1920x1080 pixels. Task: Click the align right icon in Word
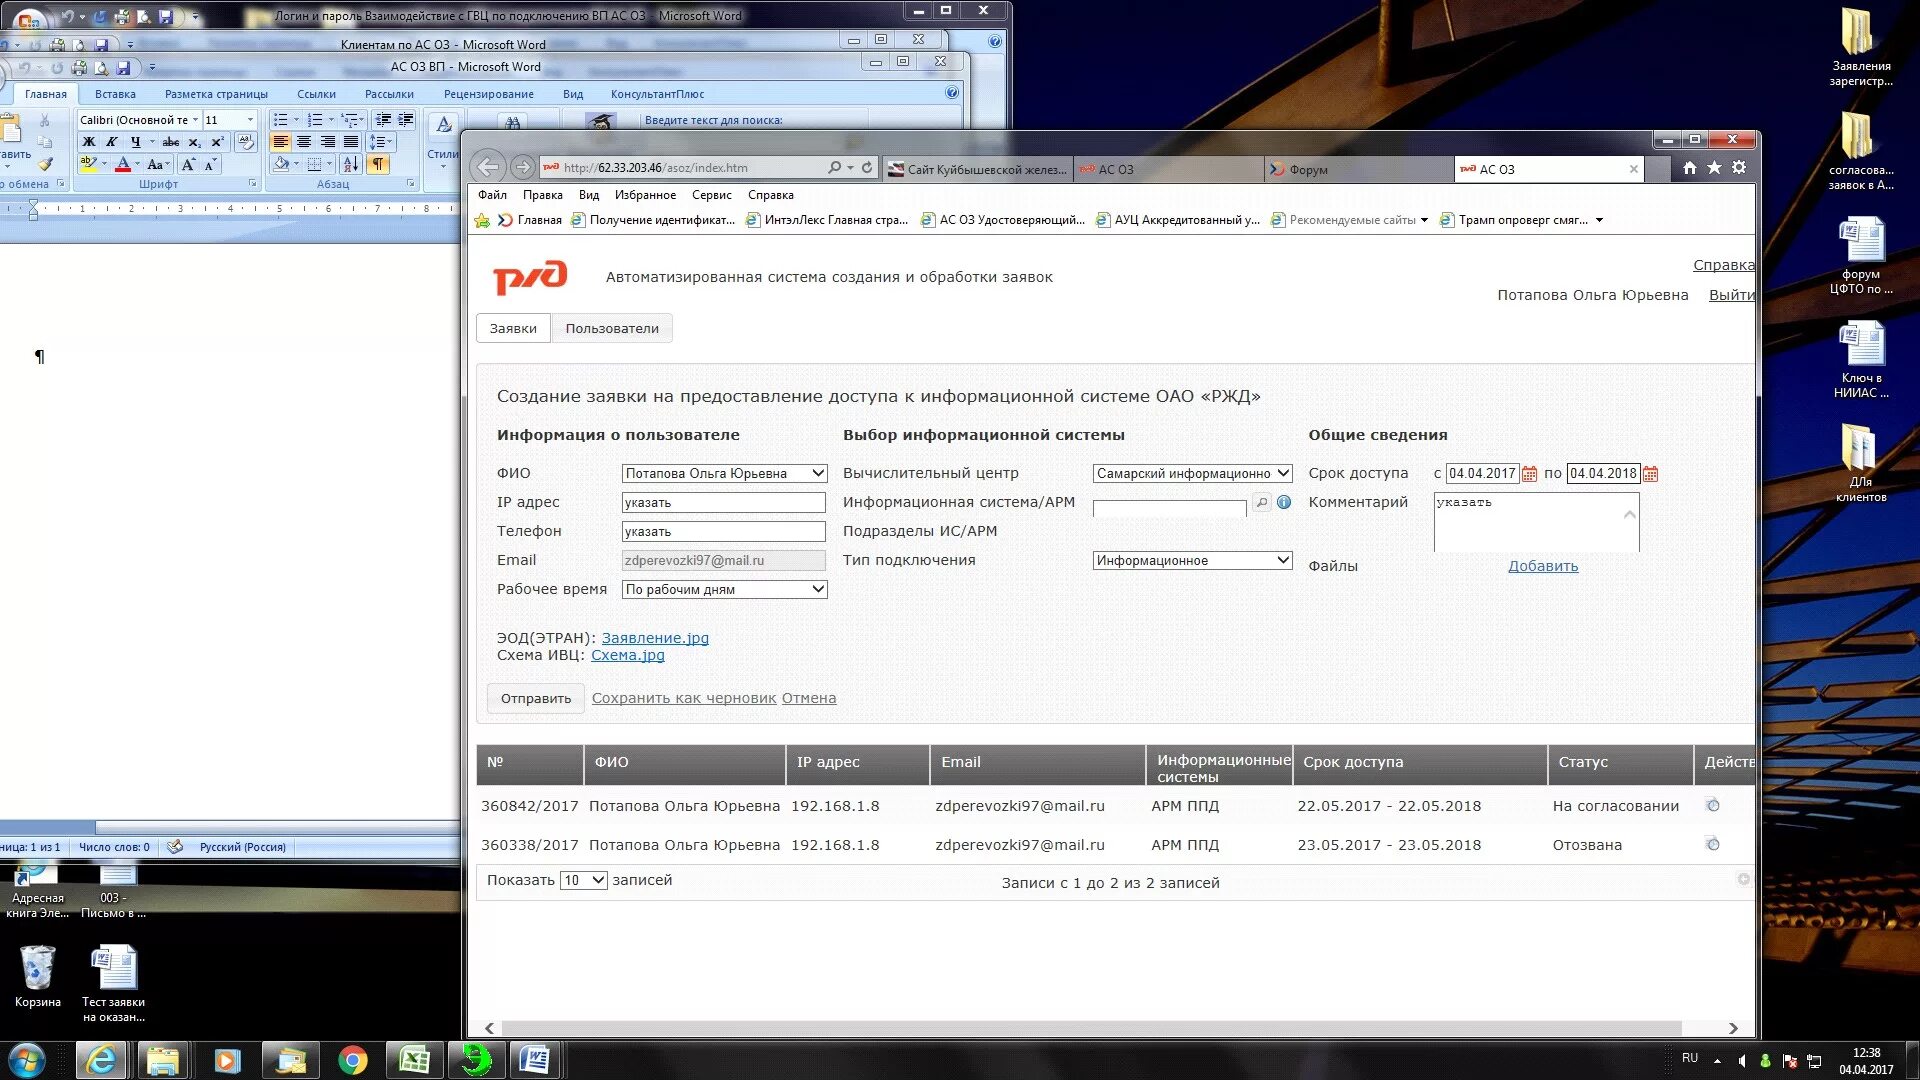click(328, 142)
